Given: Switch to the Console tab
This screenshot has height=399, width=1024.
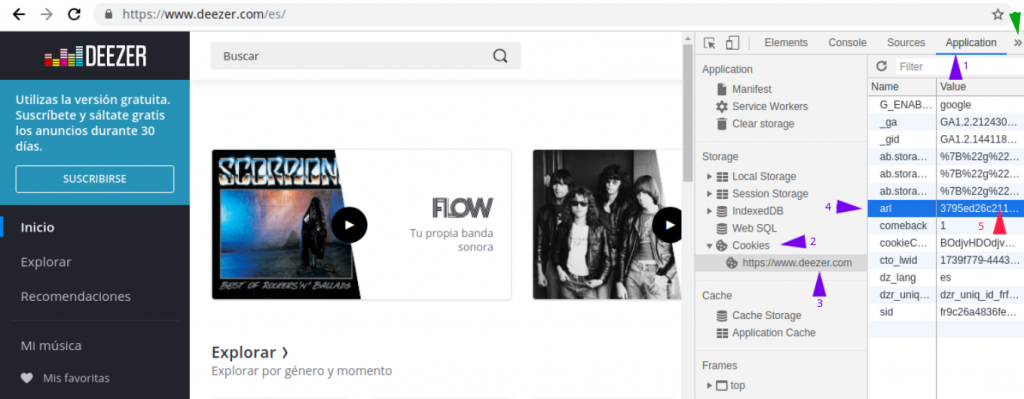Looking at the screenshot, I should [847, 42].
